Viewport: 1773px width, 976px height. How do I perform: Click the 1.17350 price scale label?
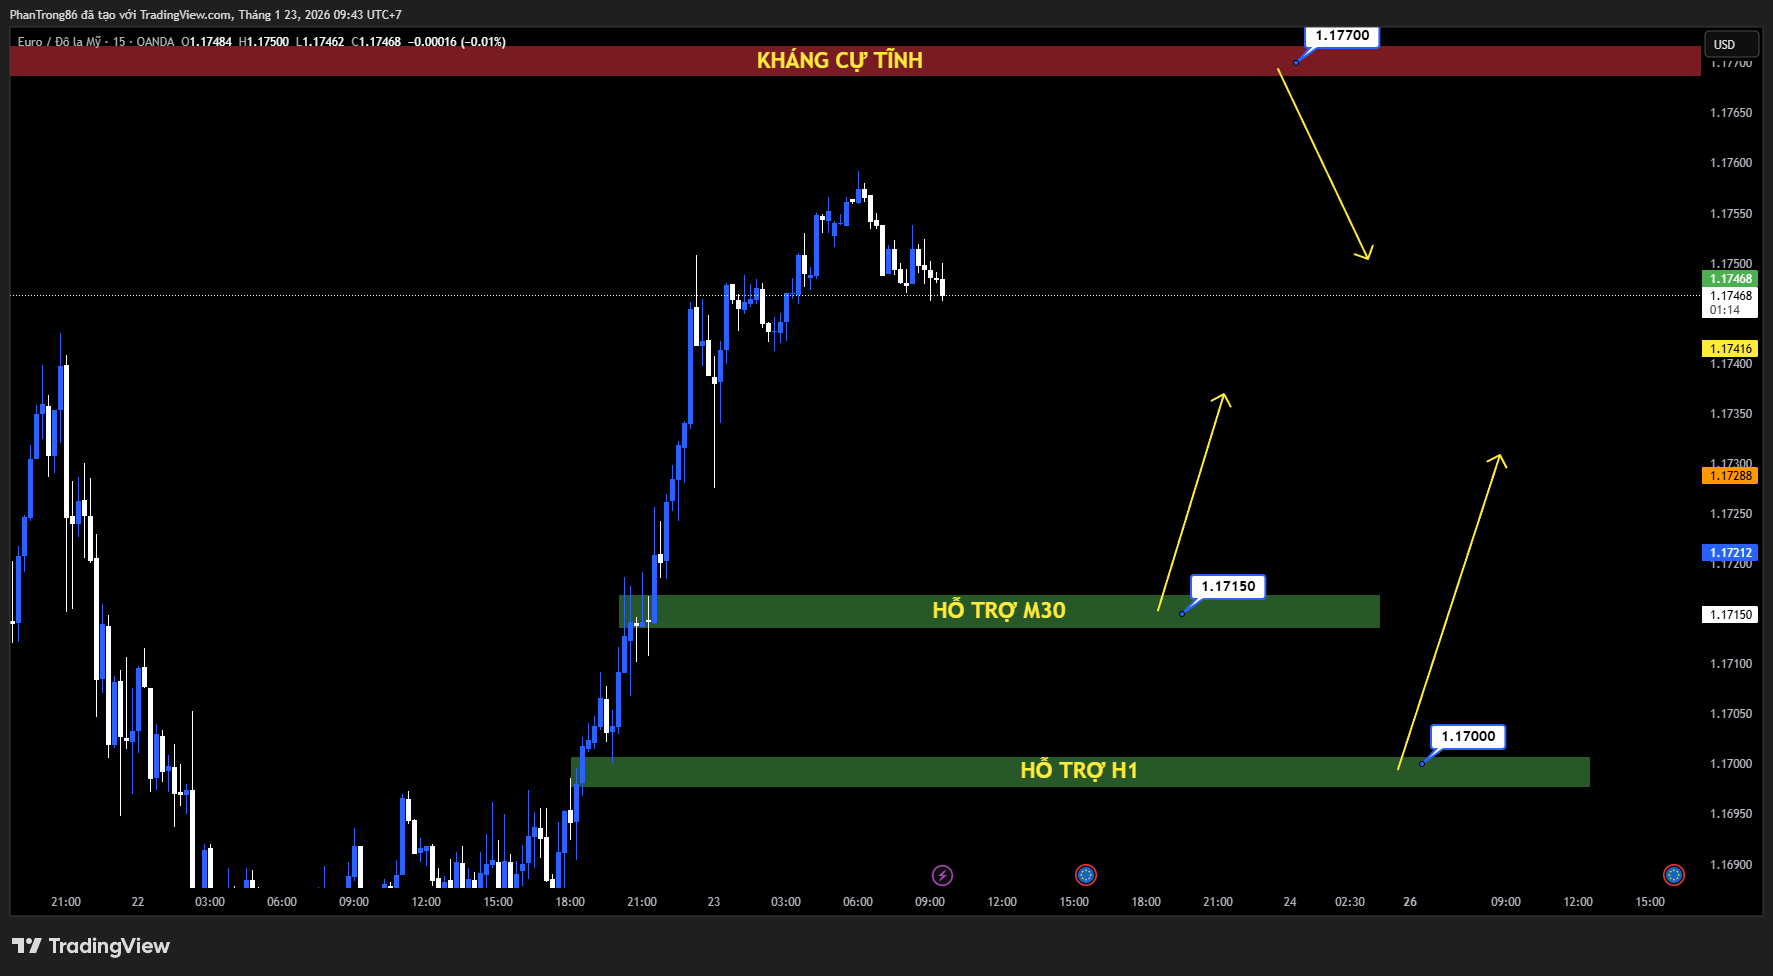[1731, 414]
